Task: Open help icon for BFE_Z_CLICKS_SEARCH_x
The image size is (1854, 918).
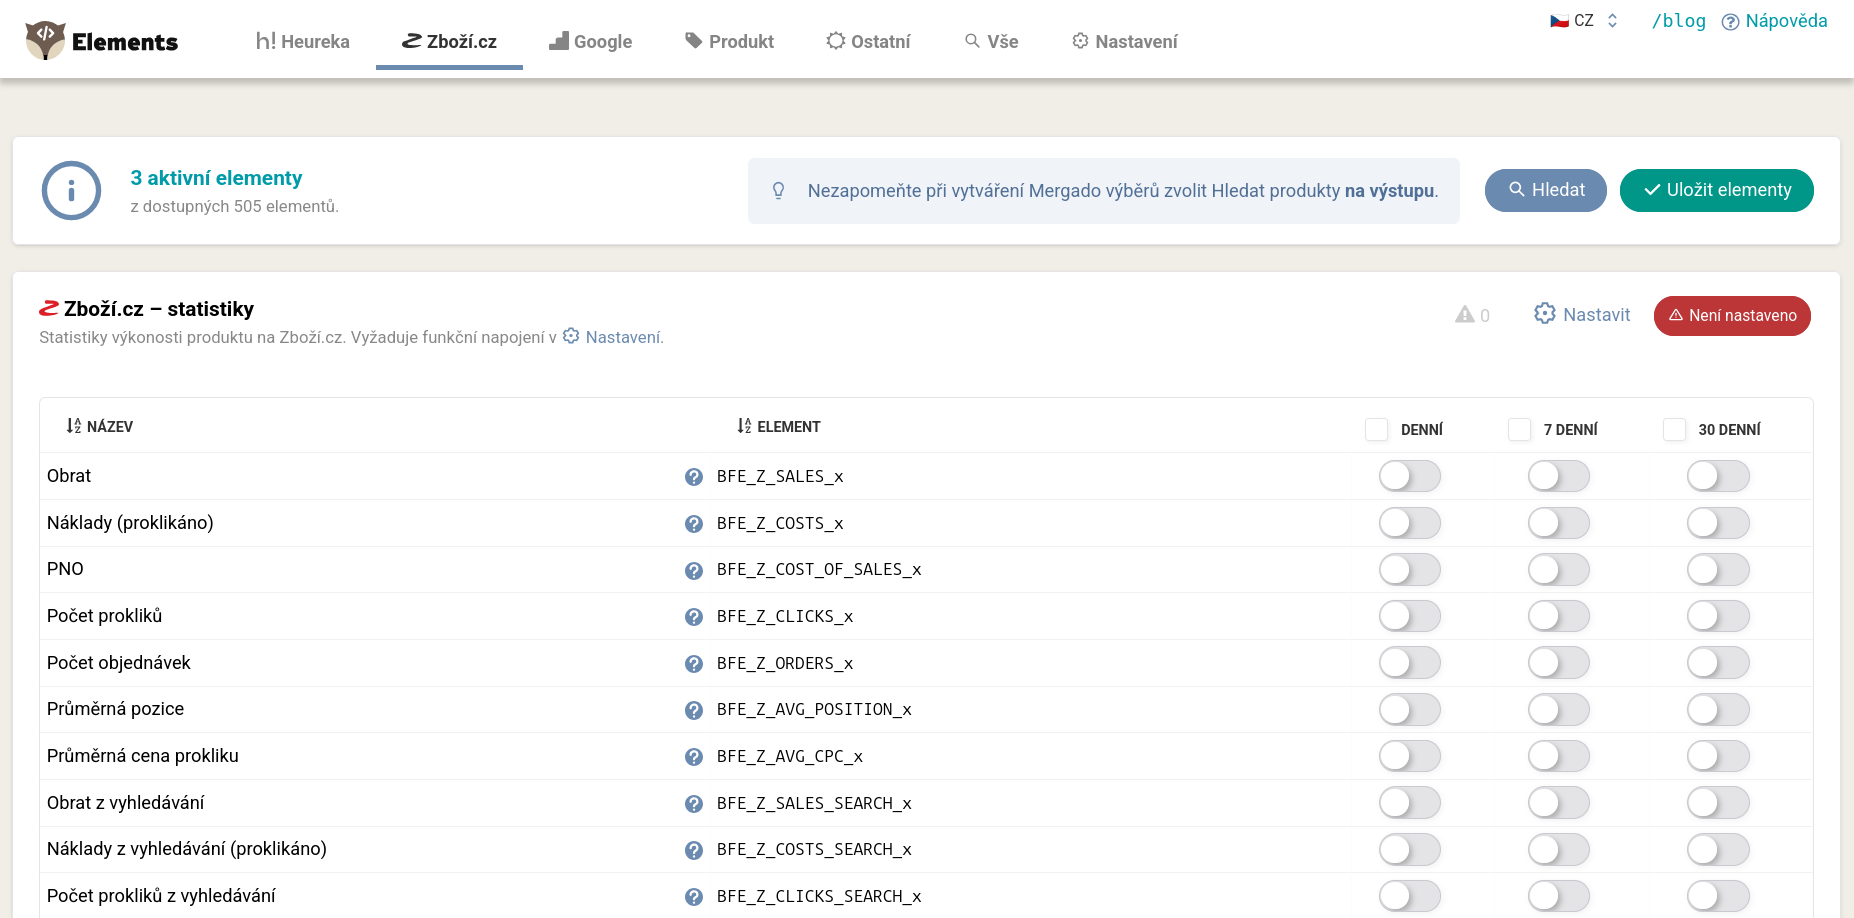Action: point(694,897)
